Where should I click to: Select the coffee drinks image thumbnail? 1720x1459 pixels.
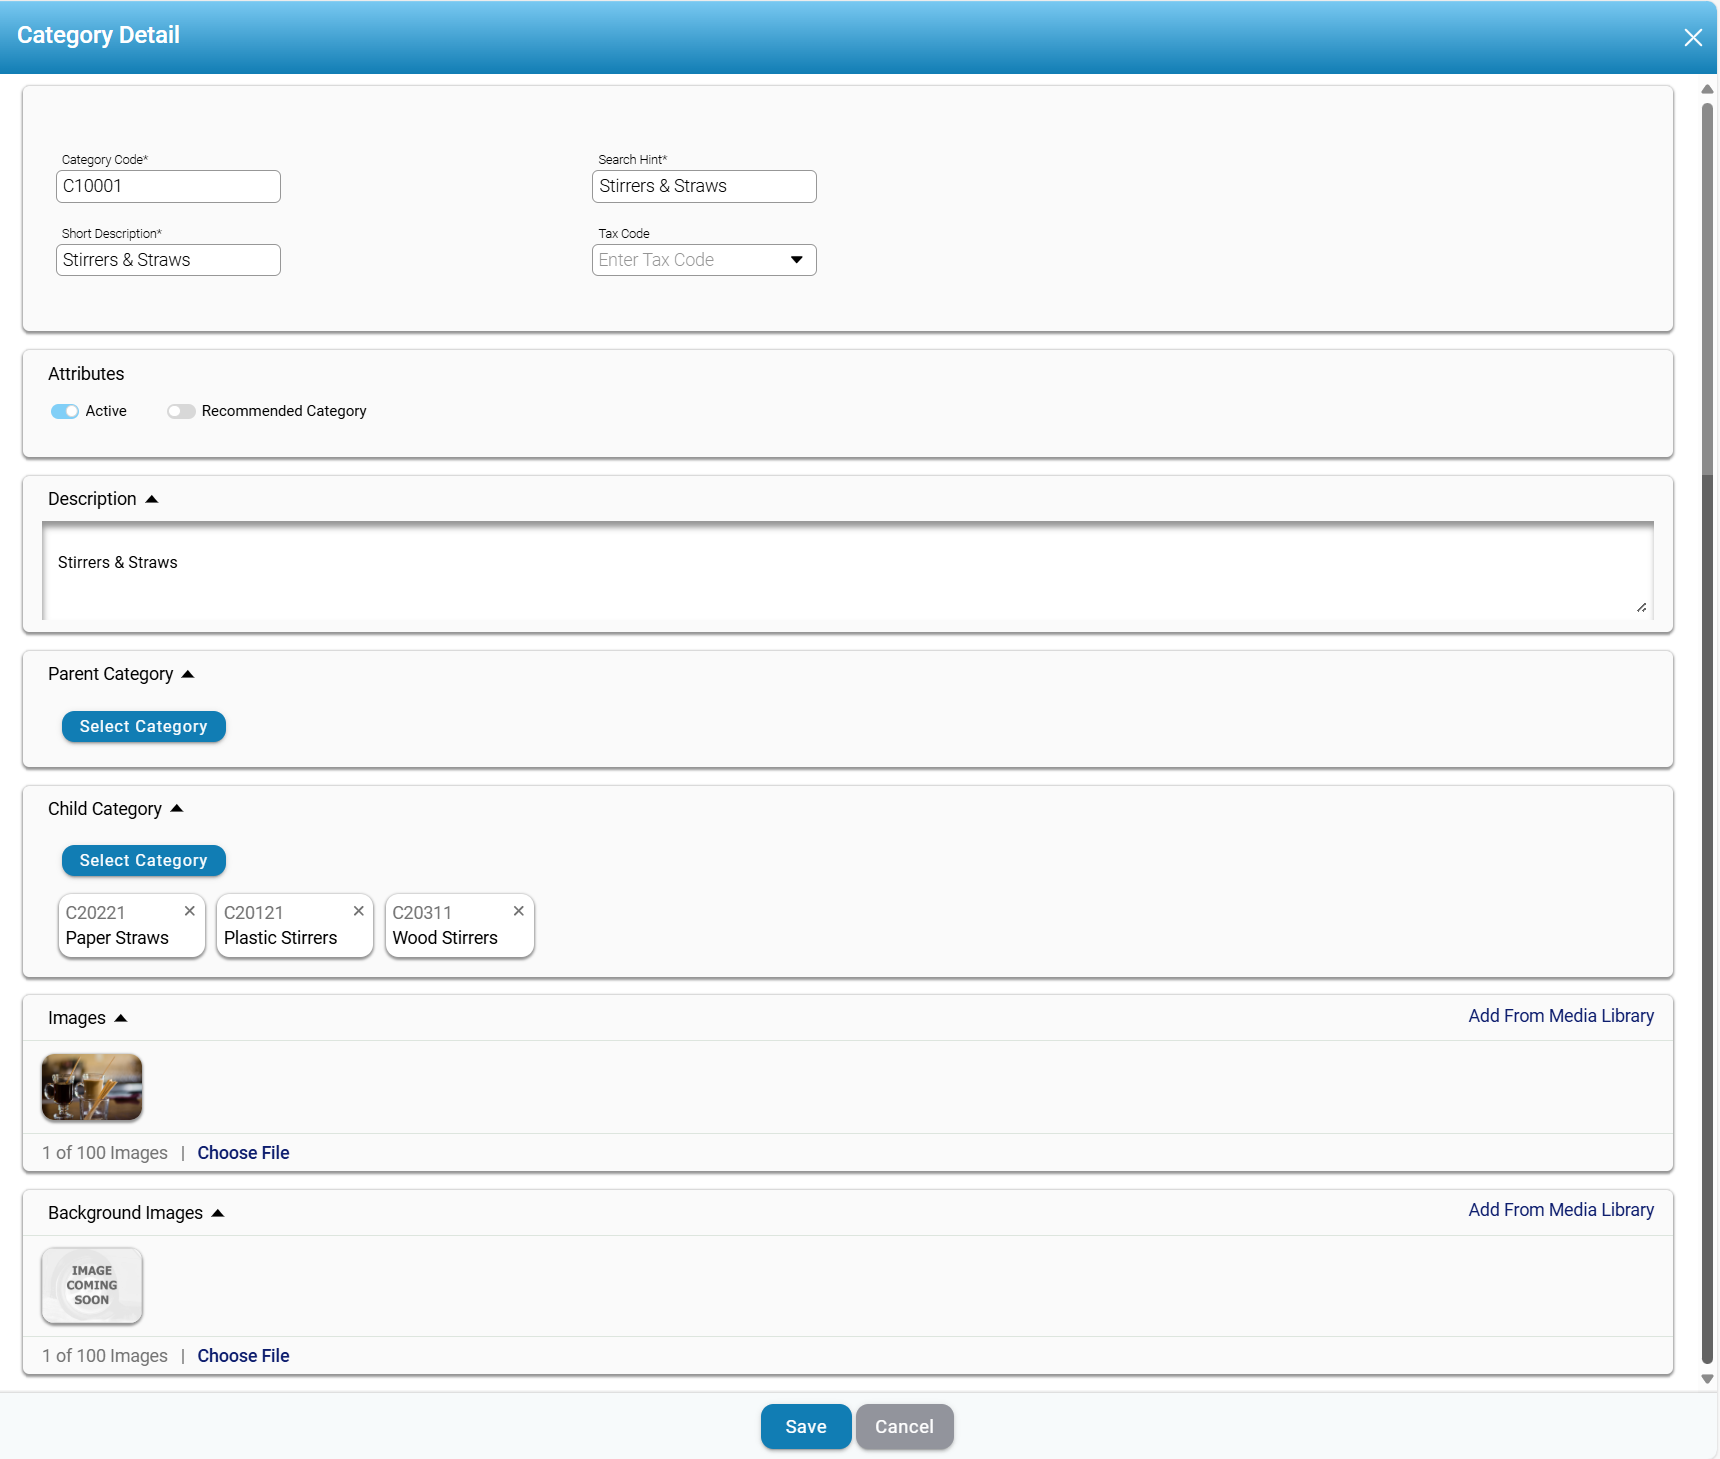[92, 1087]
